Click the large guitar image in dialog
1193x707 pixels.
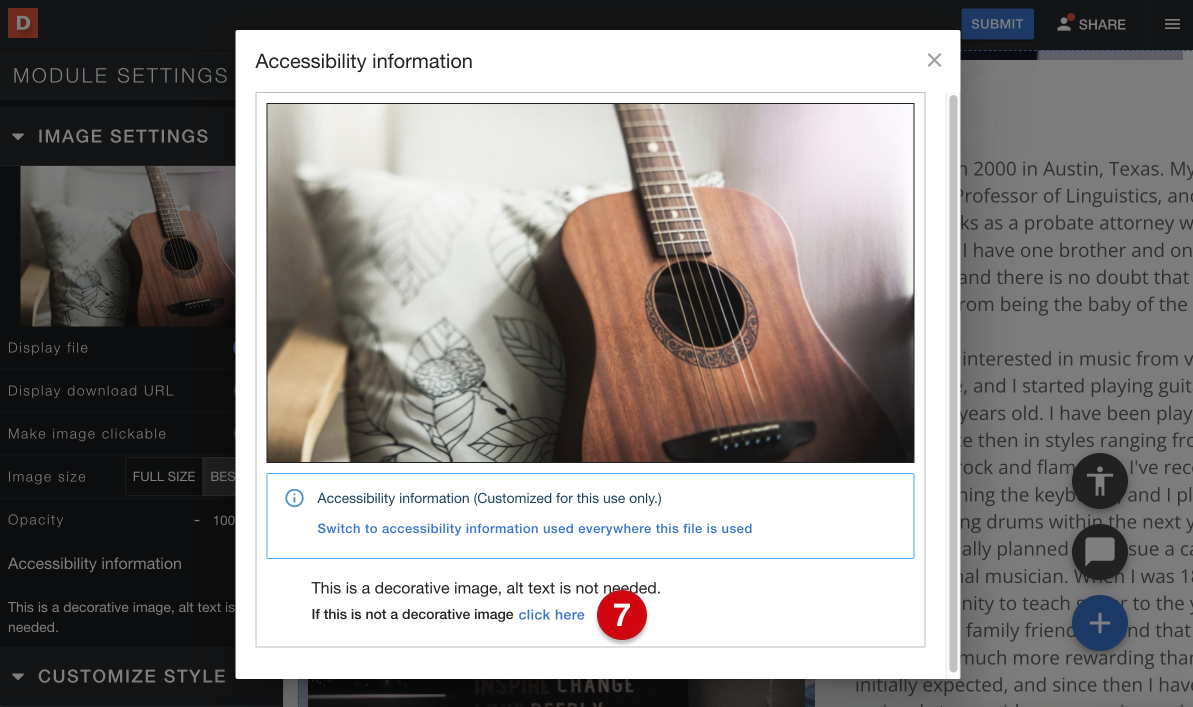click(590, 283)
